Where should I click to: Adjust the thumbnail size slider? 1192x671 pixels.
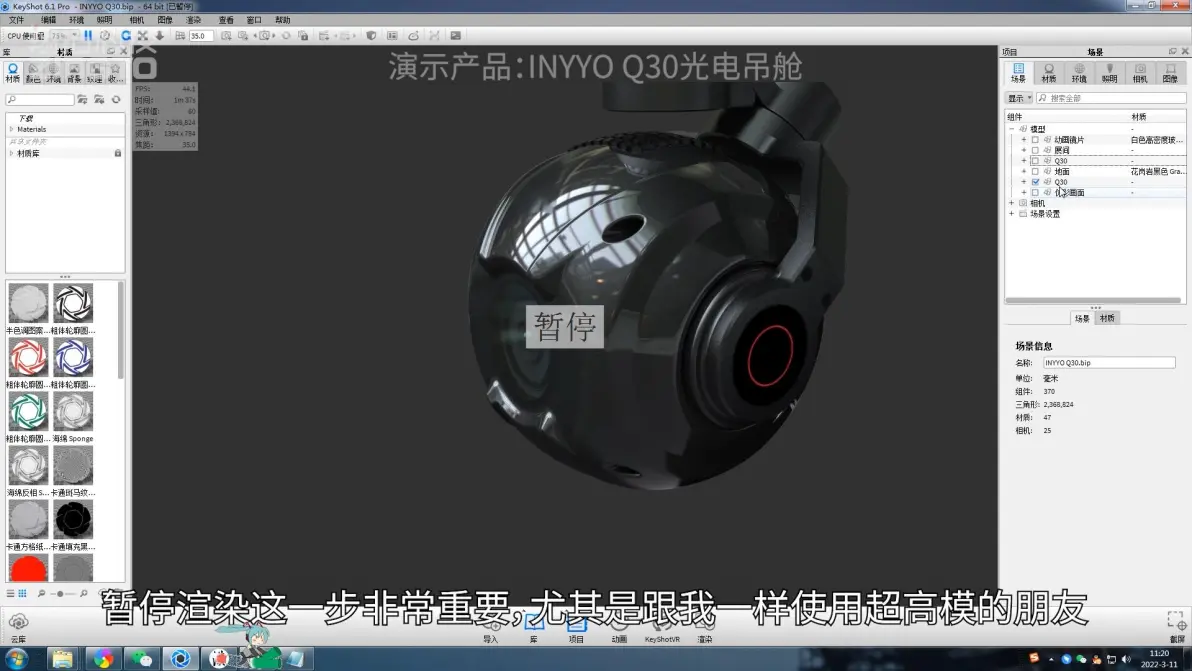click(x=61, y=593)
